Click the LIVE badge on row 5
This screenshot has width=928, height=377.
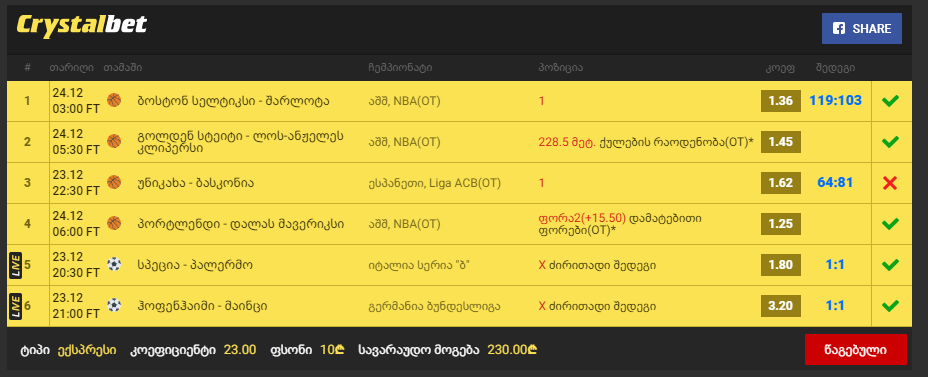pyautogui.click(x=15, y=265)
